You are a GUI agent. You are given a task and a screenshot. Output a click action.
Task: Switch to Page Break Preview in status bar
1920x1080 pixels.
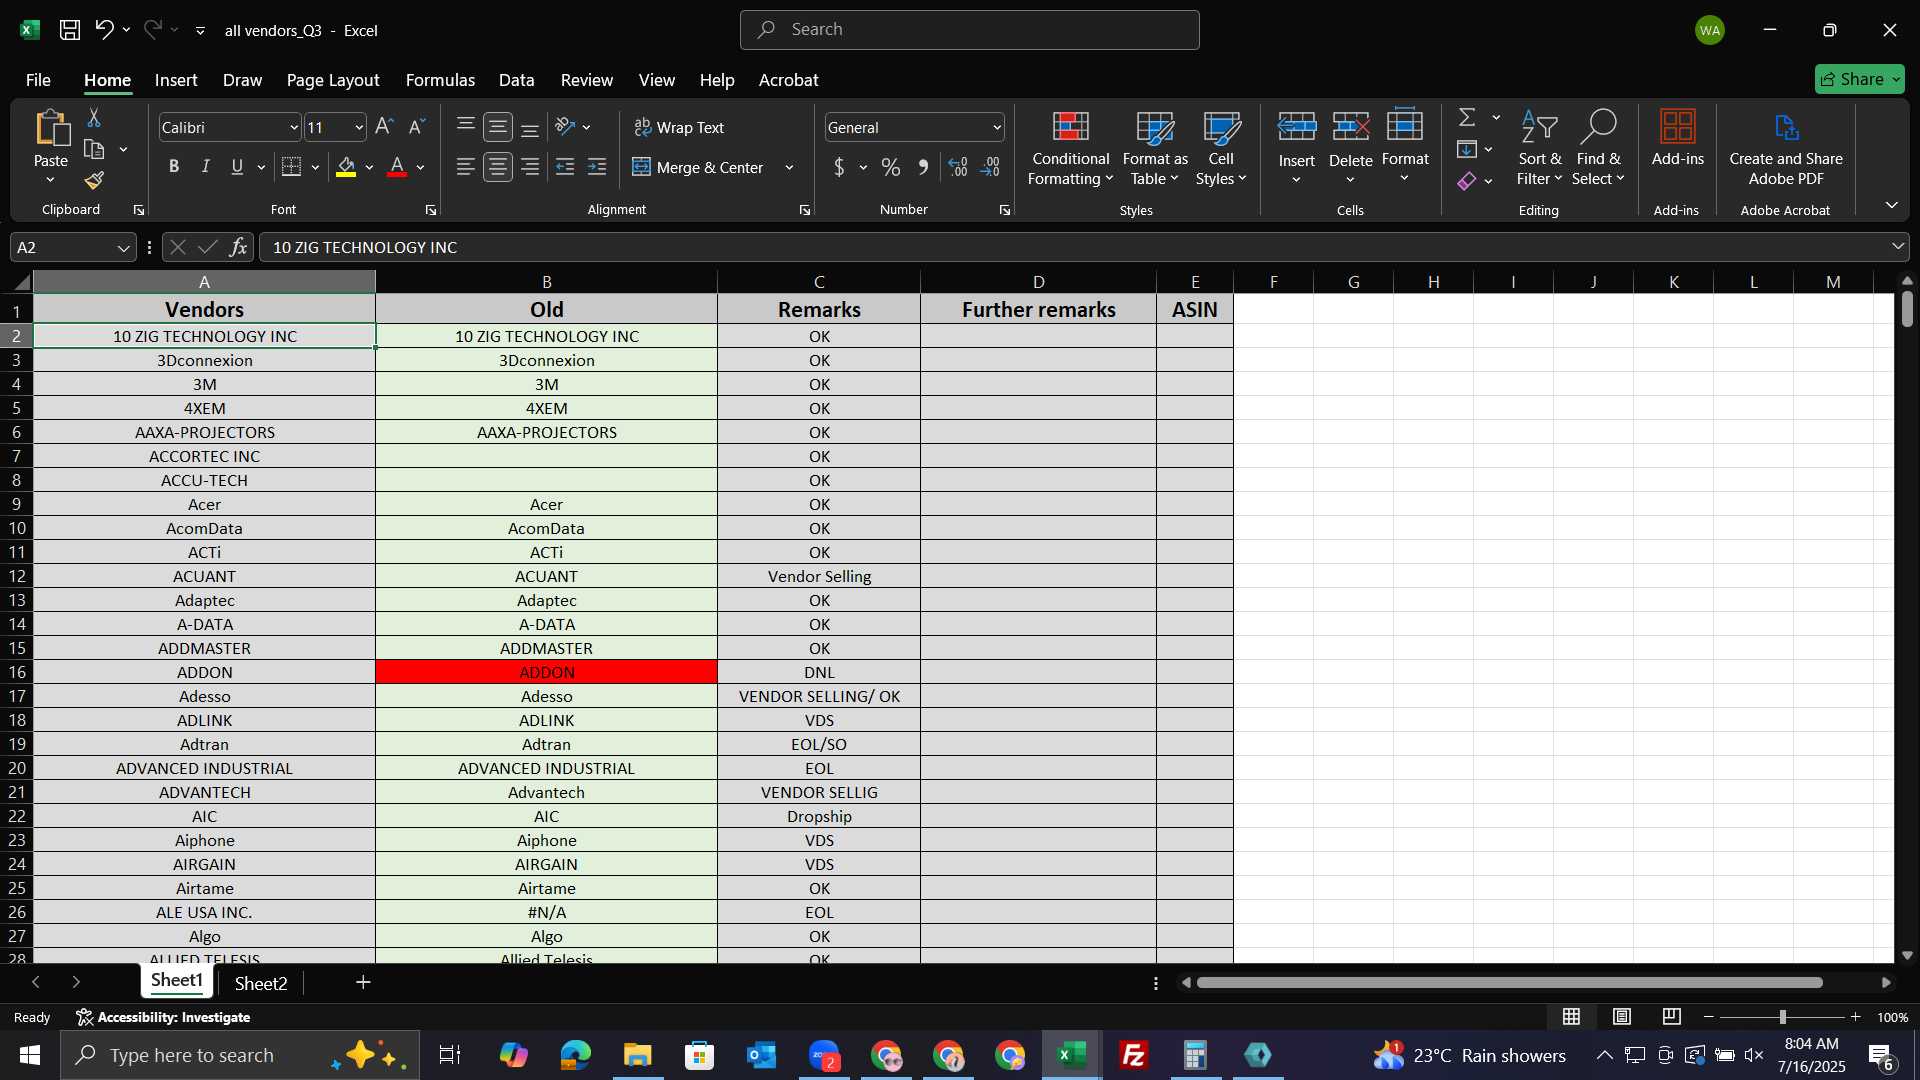1672,1017
